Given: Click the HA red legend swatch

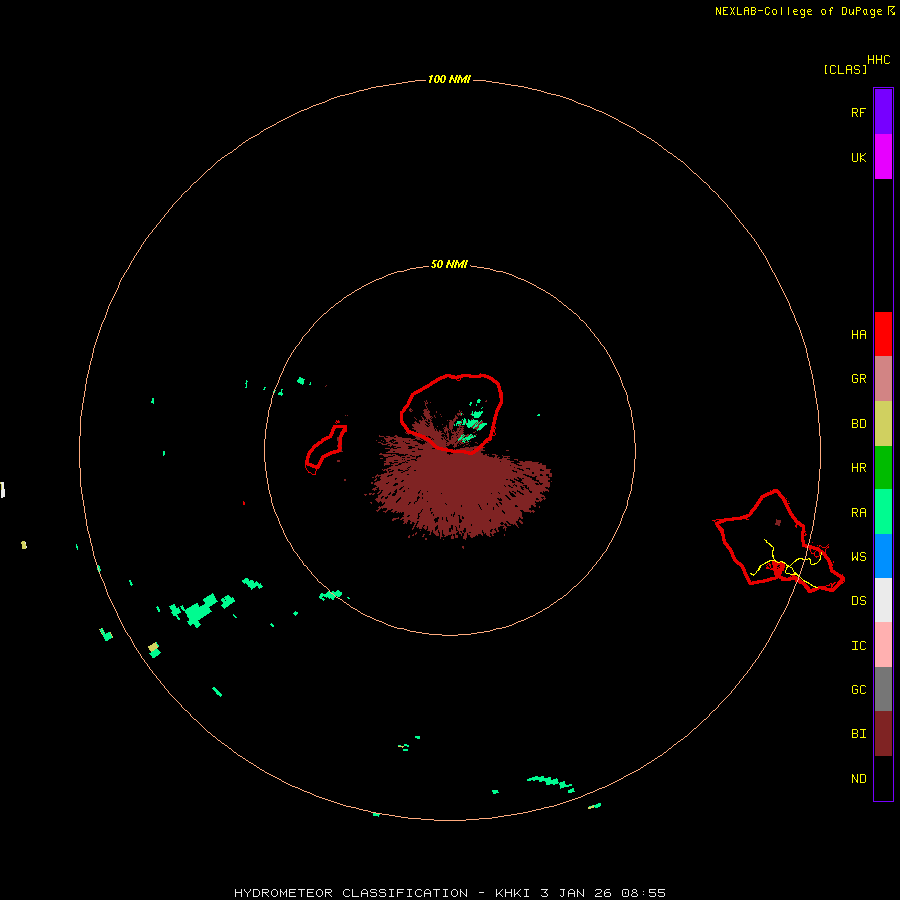Looking at the screenshot, I should tap(883, 334).
